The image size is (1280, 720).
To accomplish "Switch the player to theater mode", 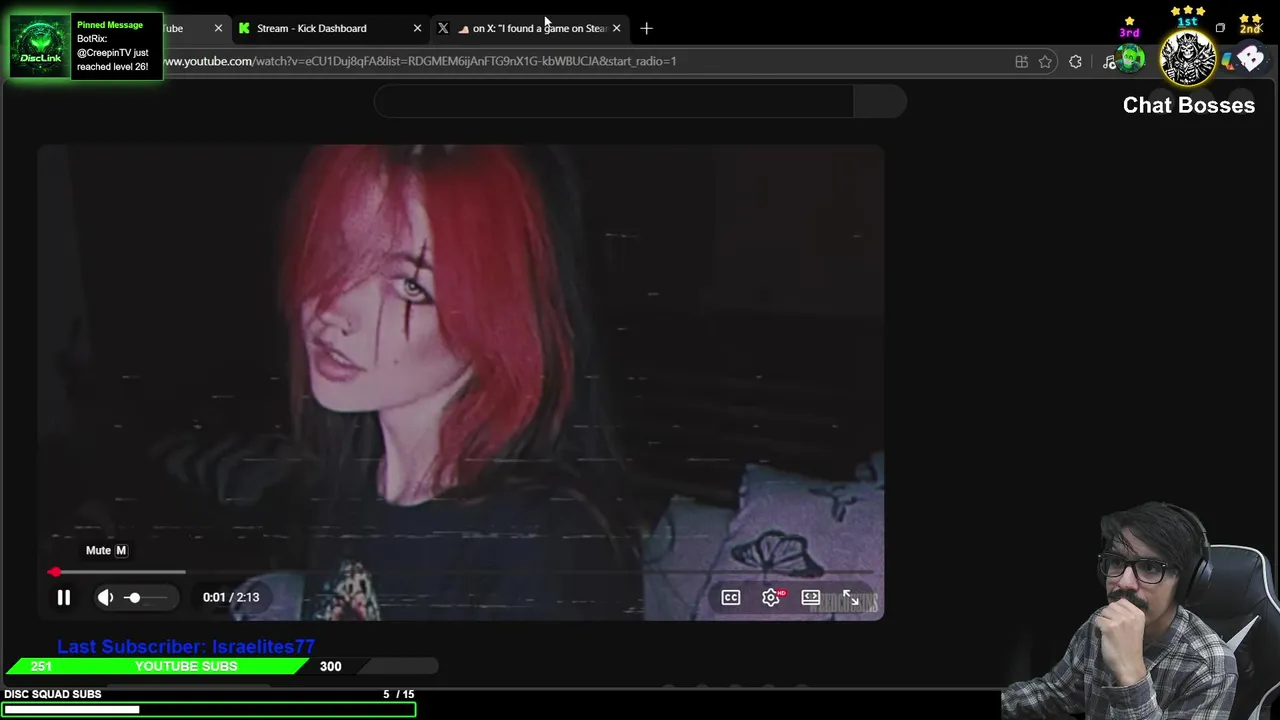I will 811,598.
